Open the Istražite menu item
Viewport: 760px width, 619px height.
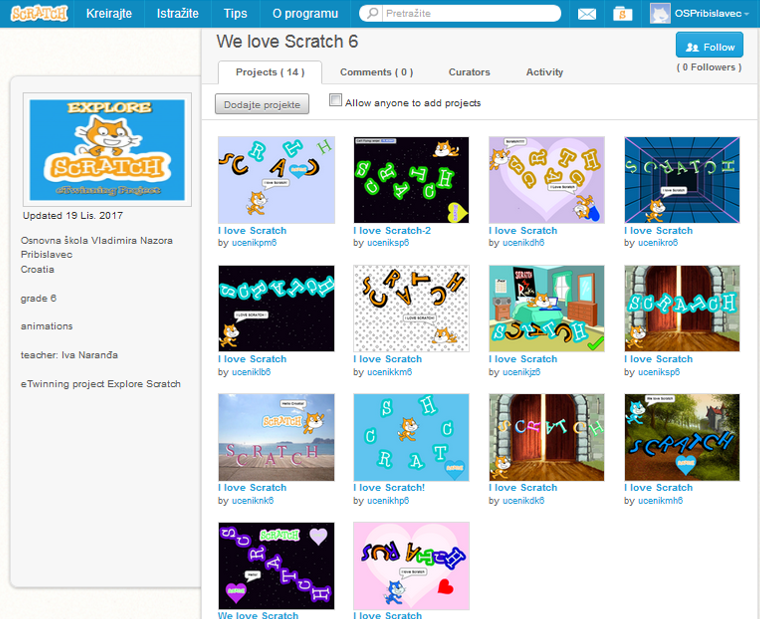pyautogui.click(x=177, y=14)
